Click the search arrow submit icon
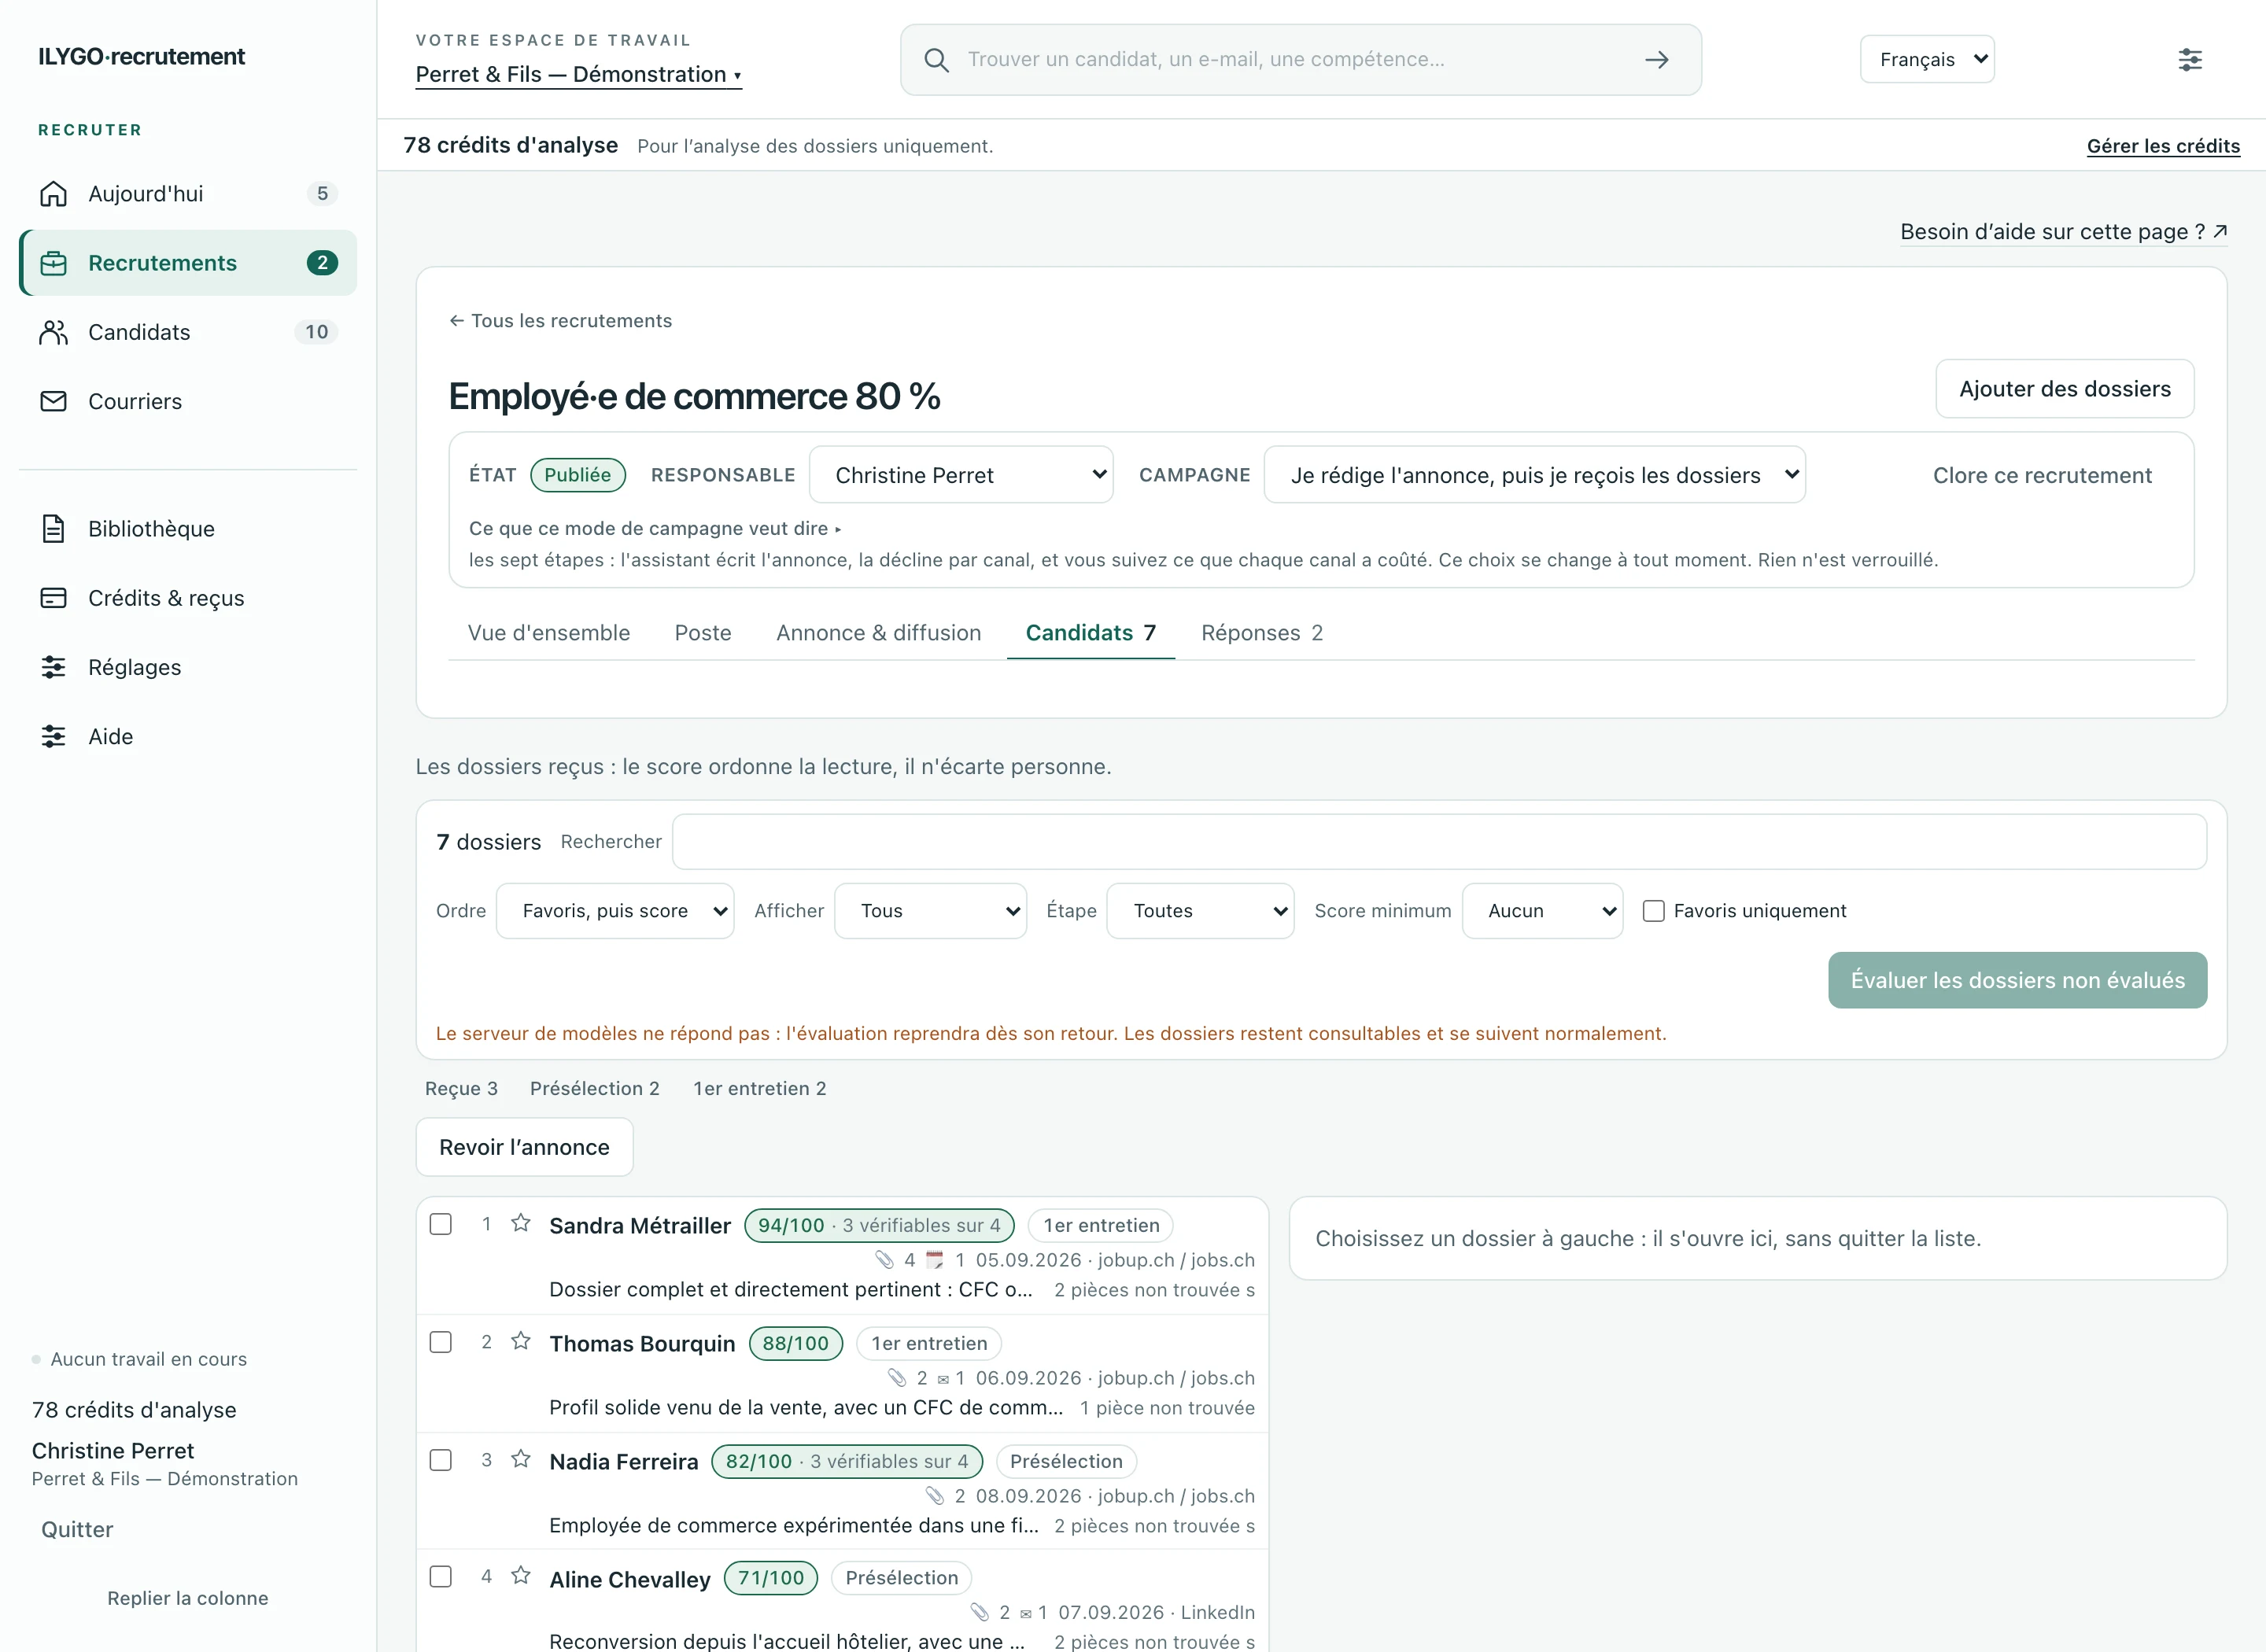Viewport: 2266px width, 1652px height. pyautogui.click(x=1657, y=60)
